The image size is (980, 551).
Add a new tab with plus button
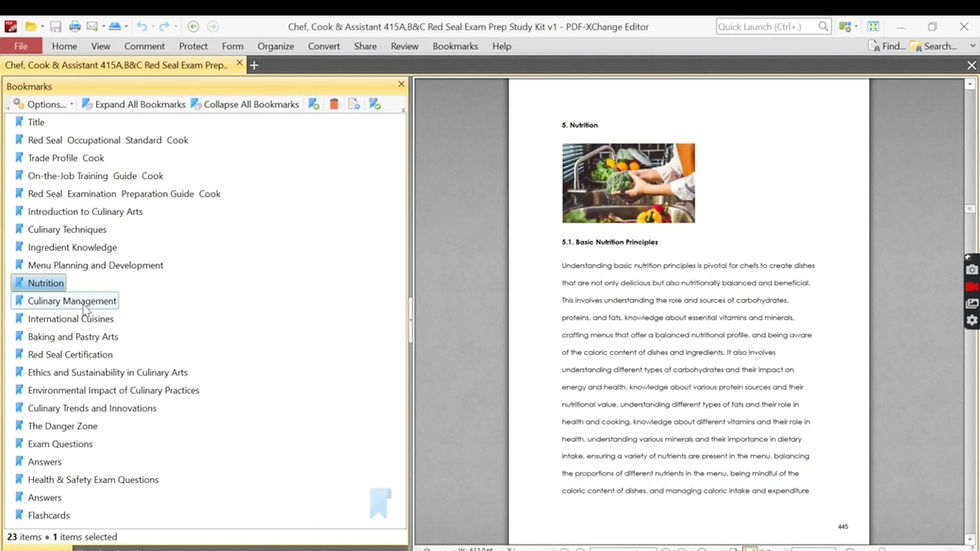254,65
